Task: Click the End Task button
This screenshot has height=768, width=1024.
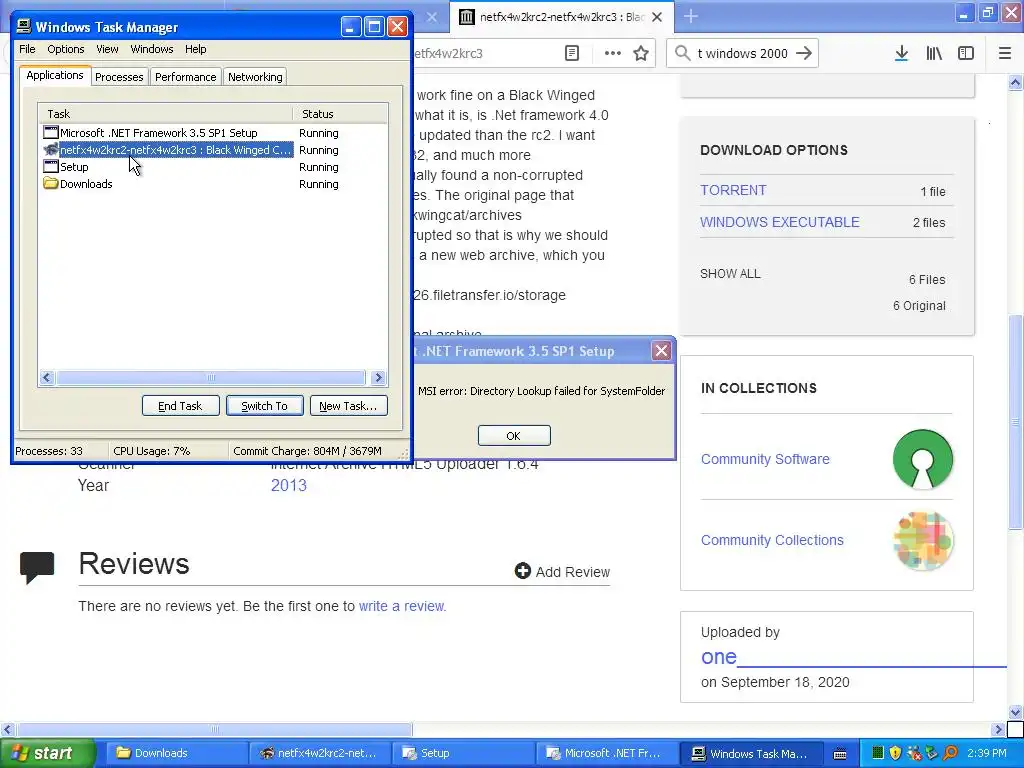Action: coord(180,406)
